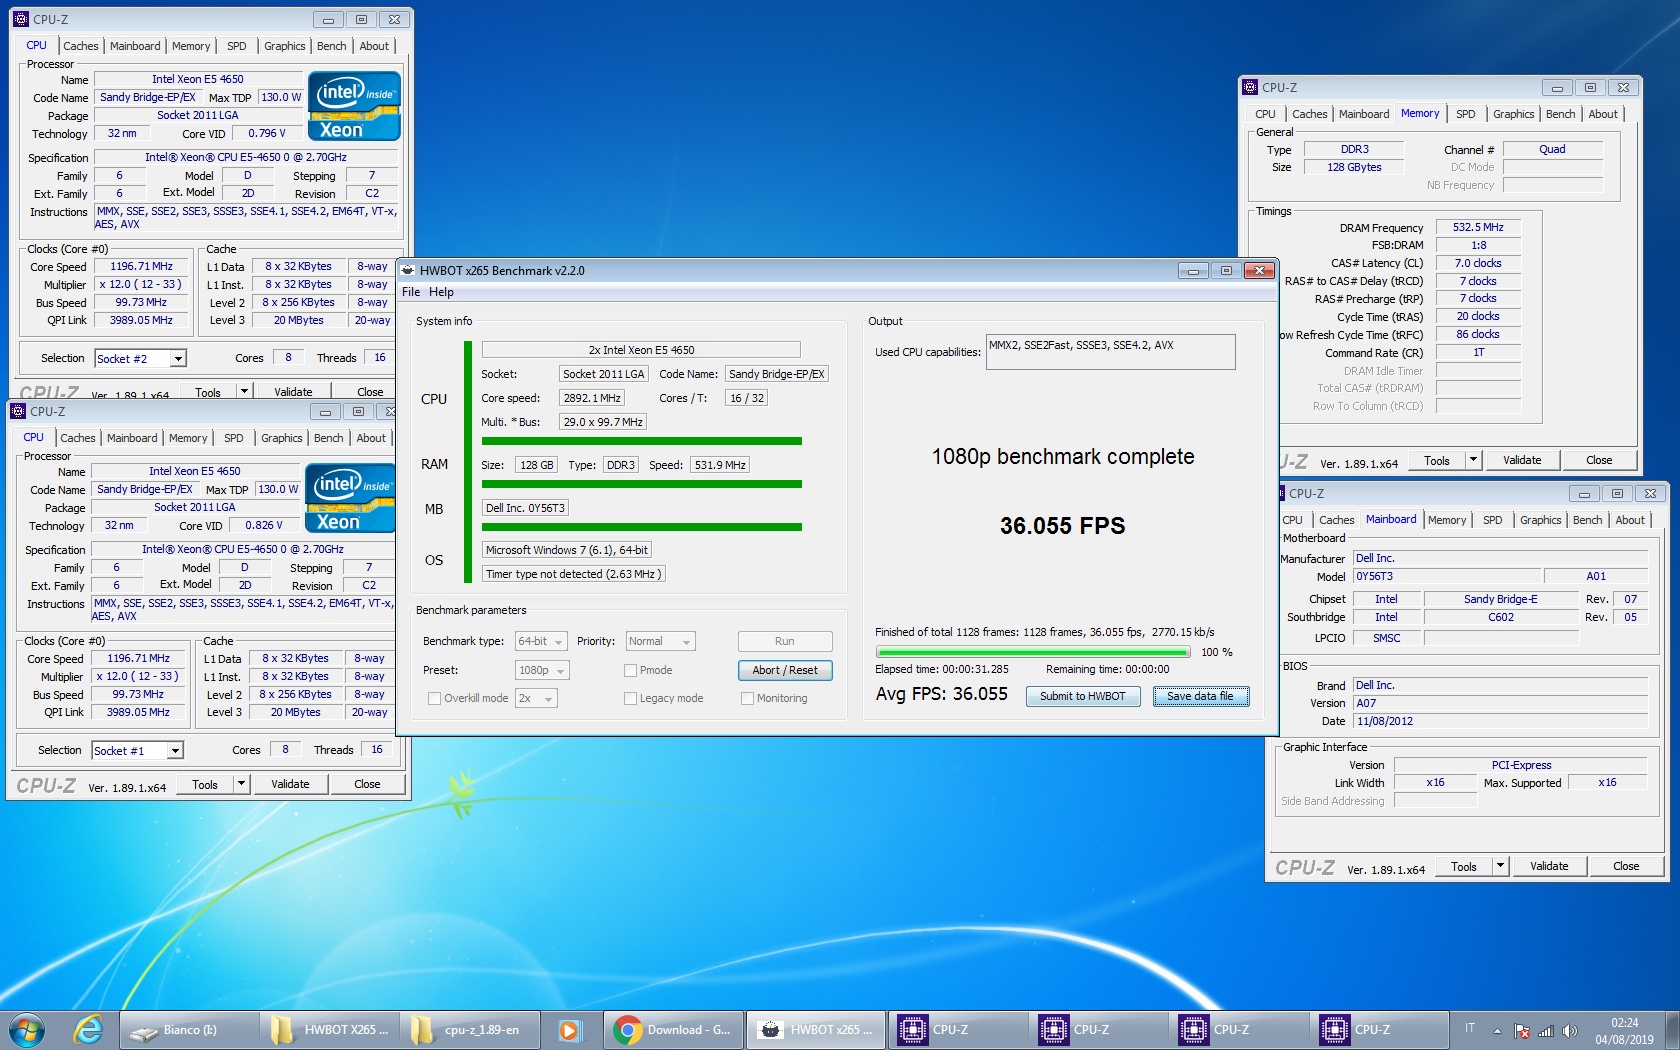This screenshot has width=1680, height=1050.
Task: Click the 36.055 FPS result text
Action: 1063,526
